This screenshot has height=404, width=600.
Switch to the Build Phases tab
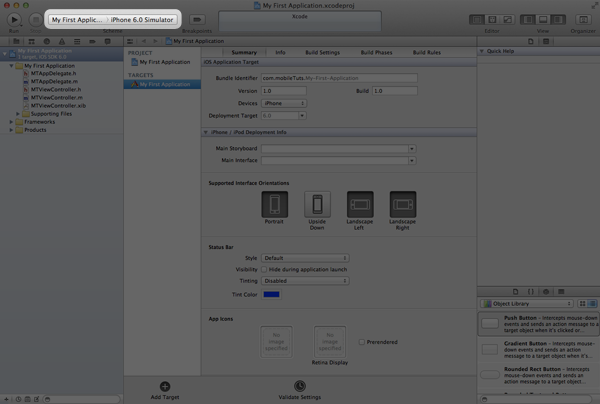tap(377, 52)
